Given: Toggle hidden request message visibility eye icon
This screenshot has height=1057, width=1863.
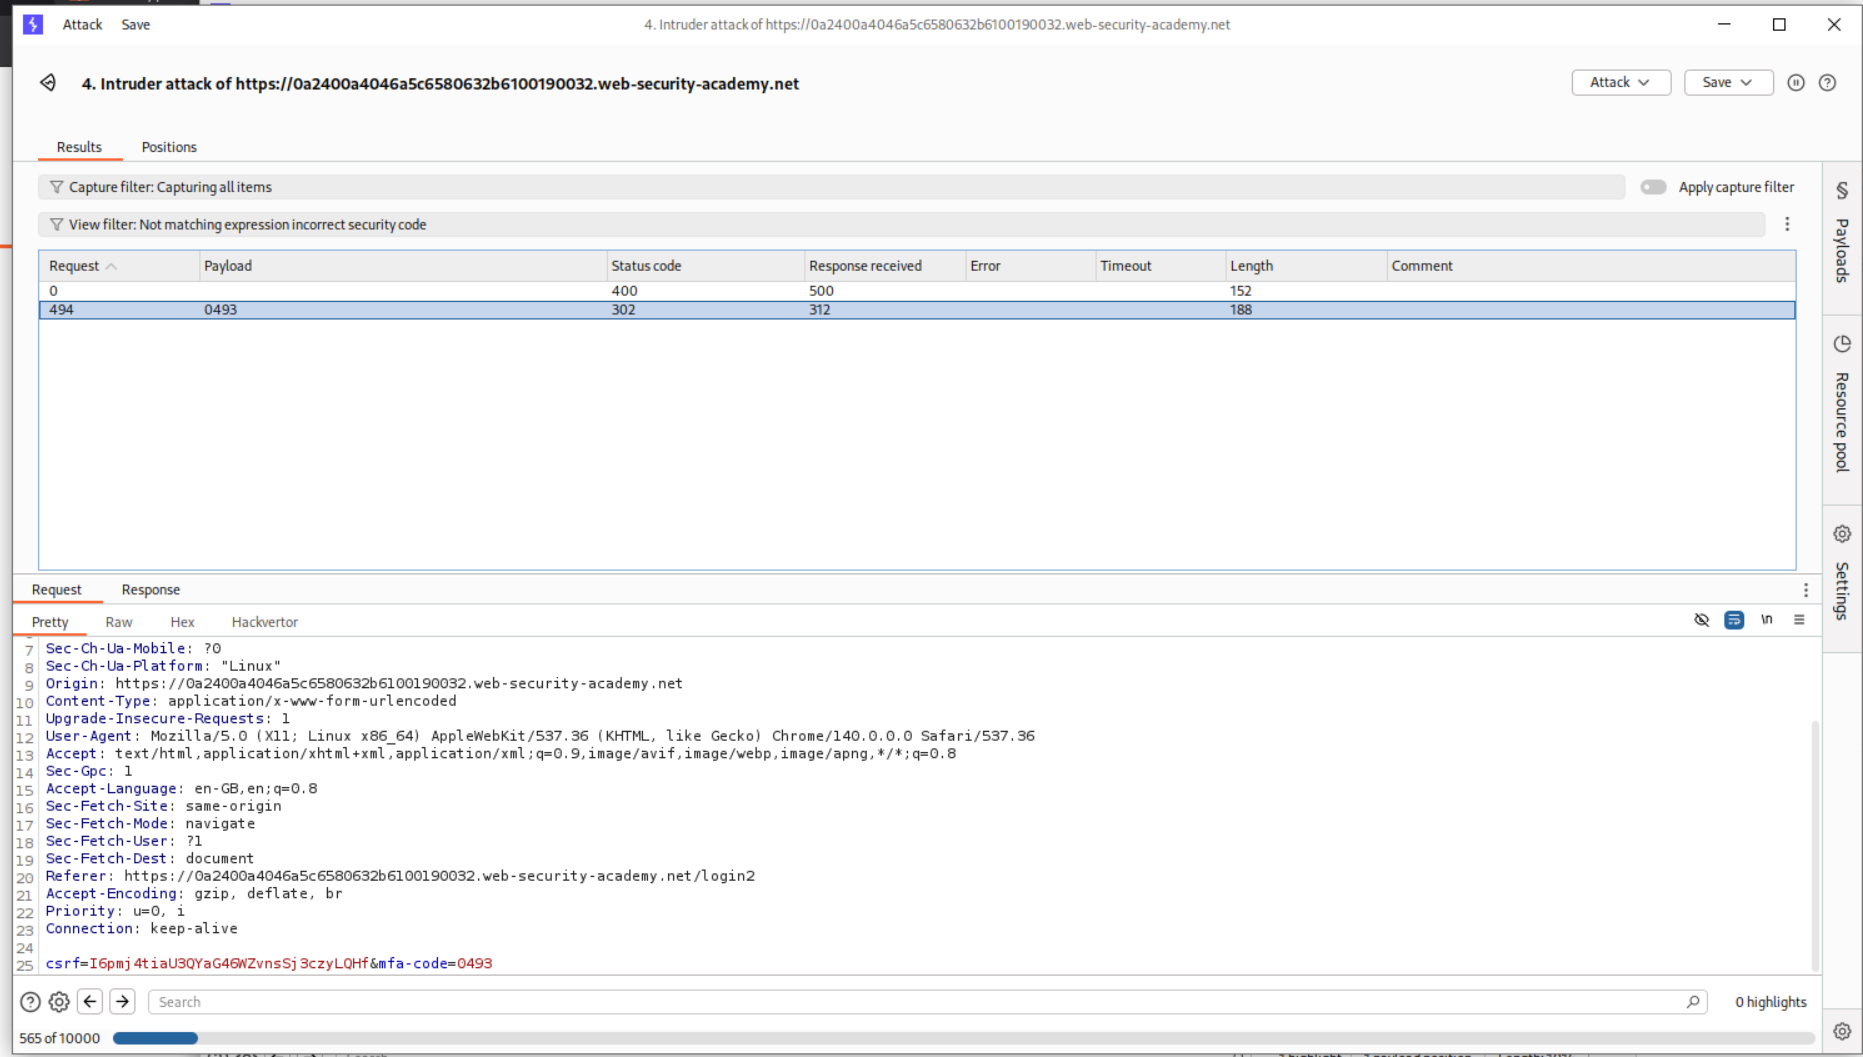Looking at the screenshot, I should [x=1701, y=620].
